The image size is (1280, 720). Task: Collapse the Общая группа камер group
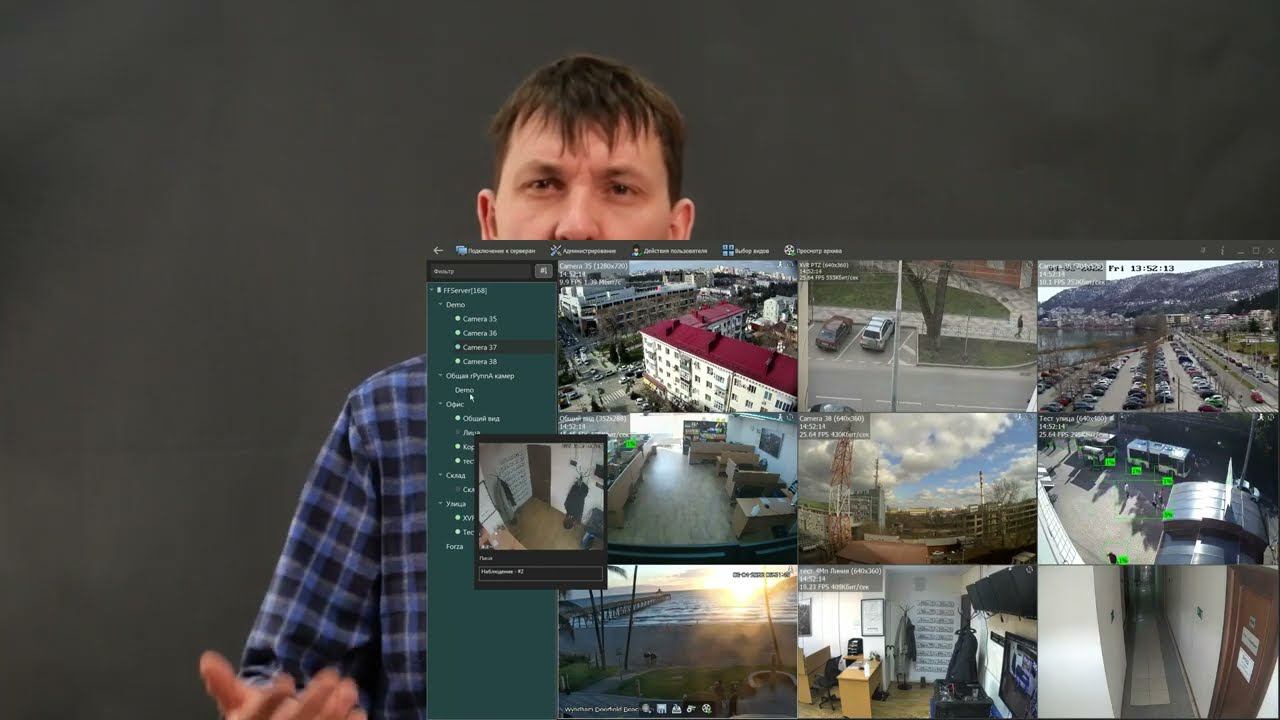(440, 375)
